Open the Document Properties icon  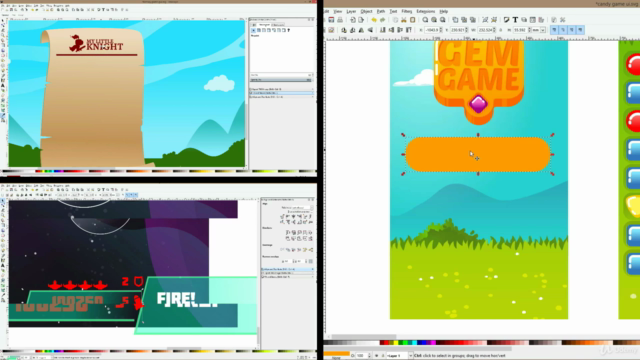[562, 20]
